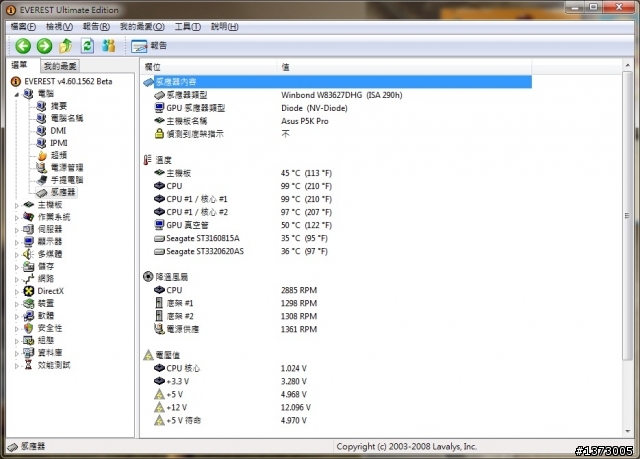Open the 工具(T) menu
The image size is (640, 459).
coord(188,27)
